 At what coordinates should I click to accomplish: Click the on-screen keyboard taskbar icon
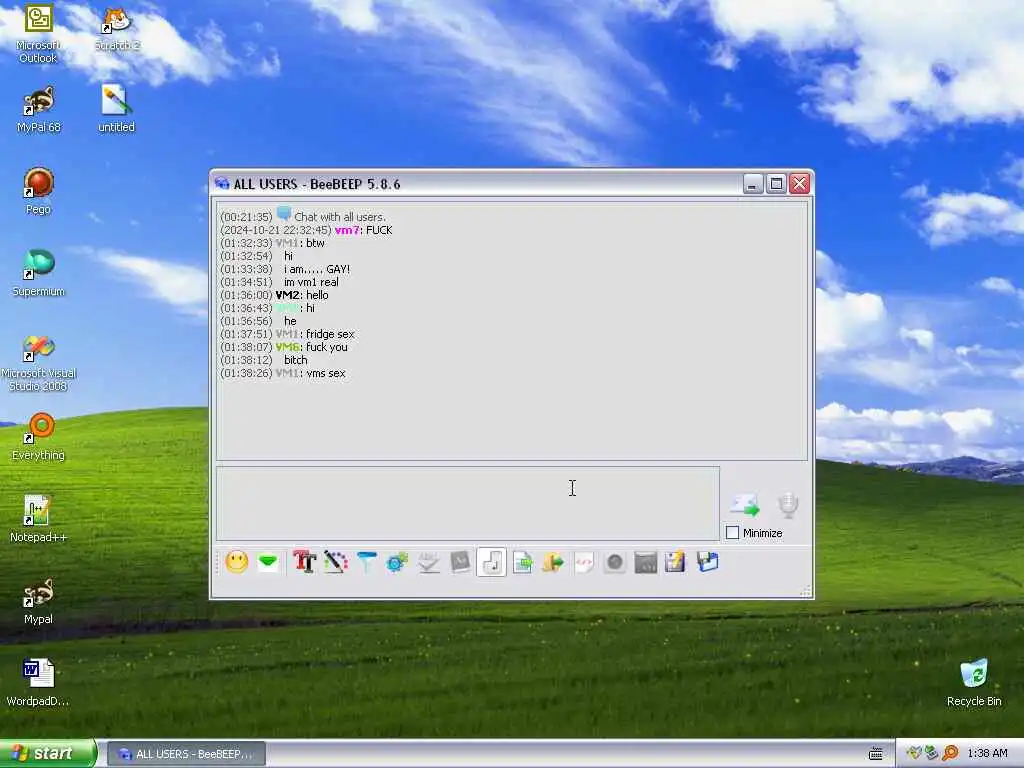[876, 754]
